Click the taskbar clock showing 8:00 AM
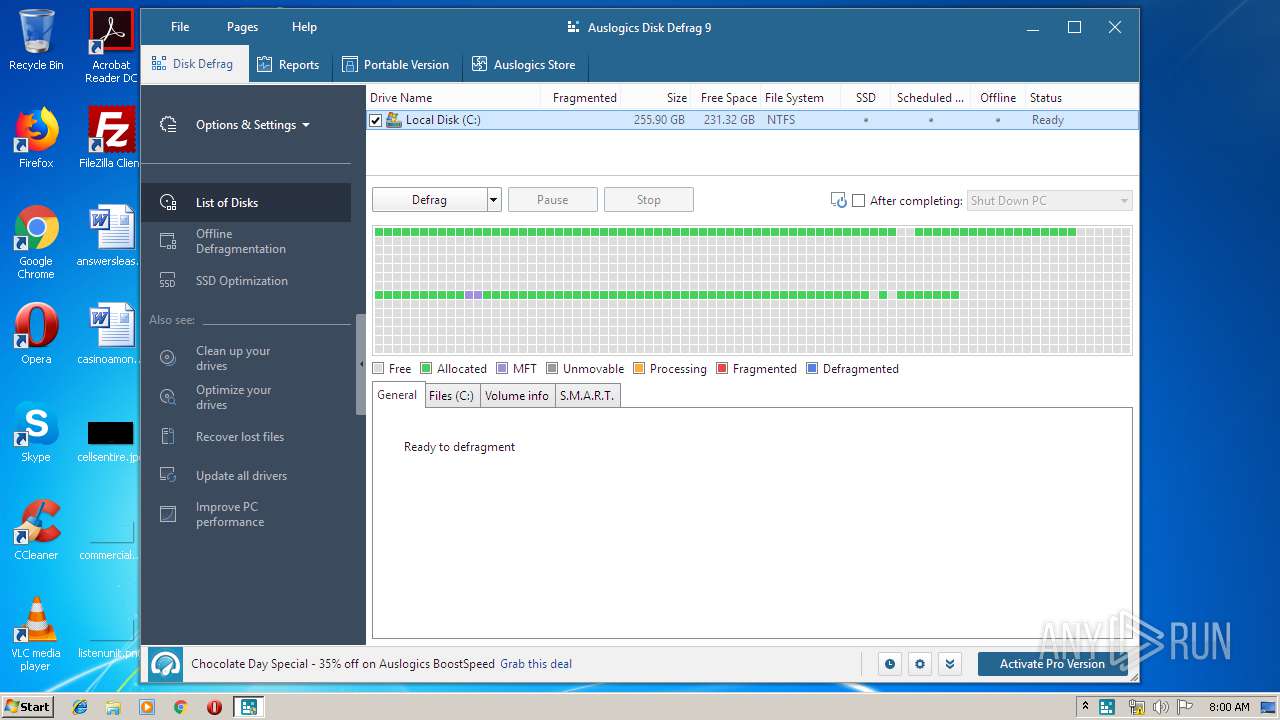Image resolution: width=1280 pixels, height=720 pixels. (1229, 707)
